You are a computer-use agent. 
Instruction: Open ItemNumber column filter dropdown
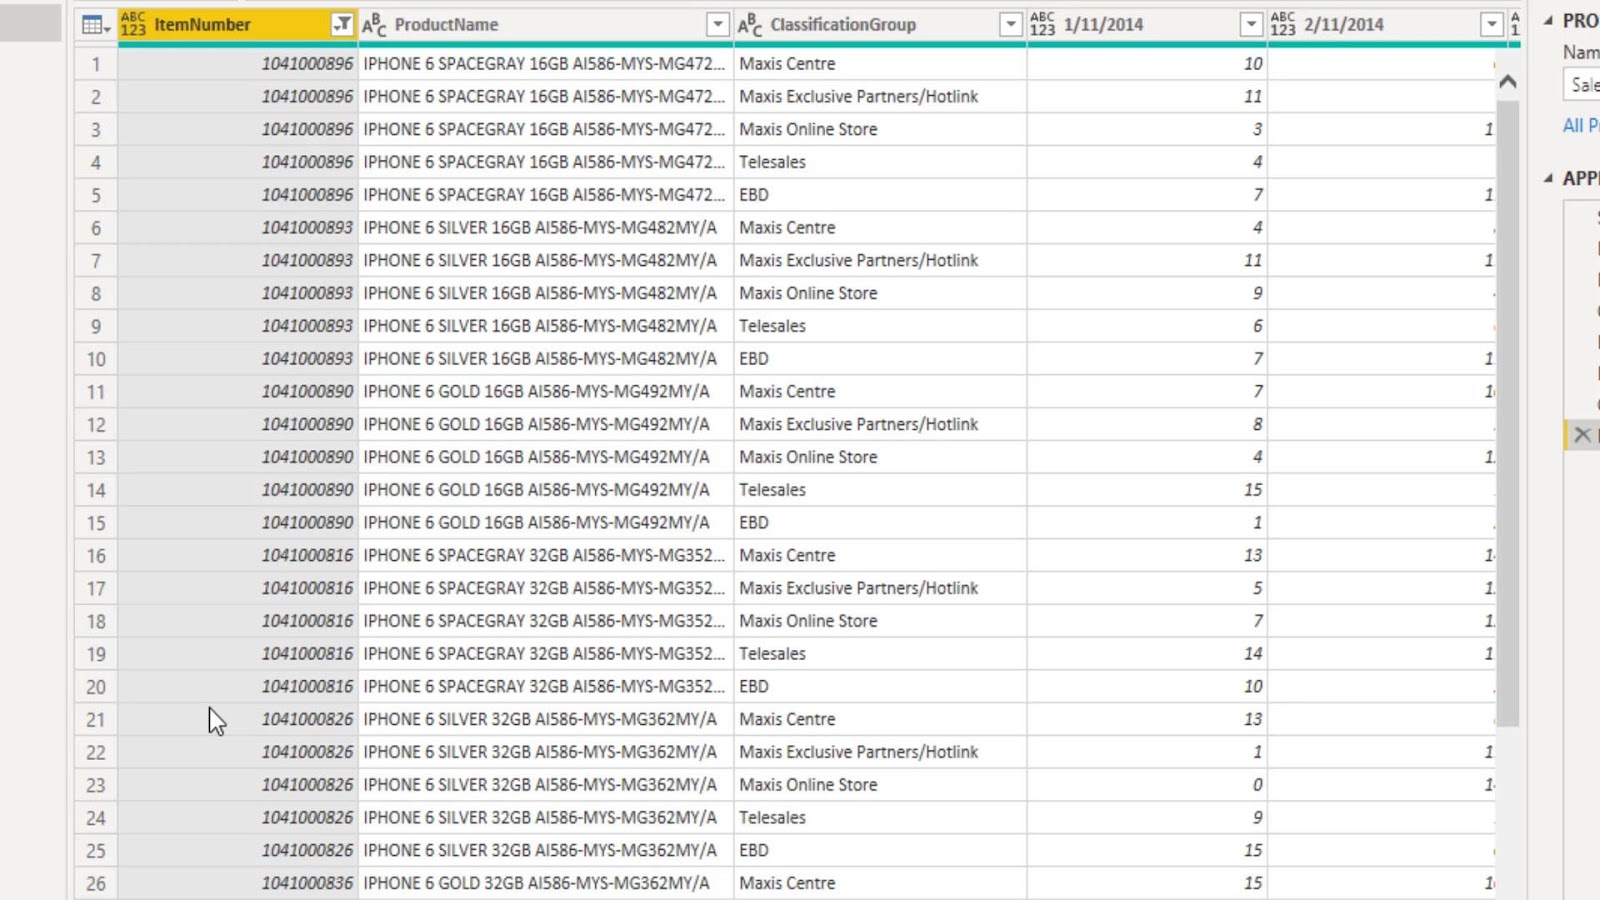342,25
